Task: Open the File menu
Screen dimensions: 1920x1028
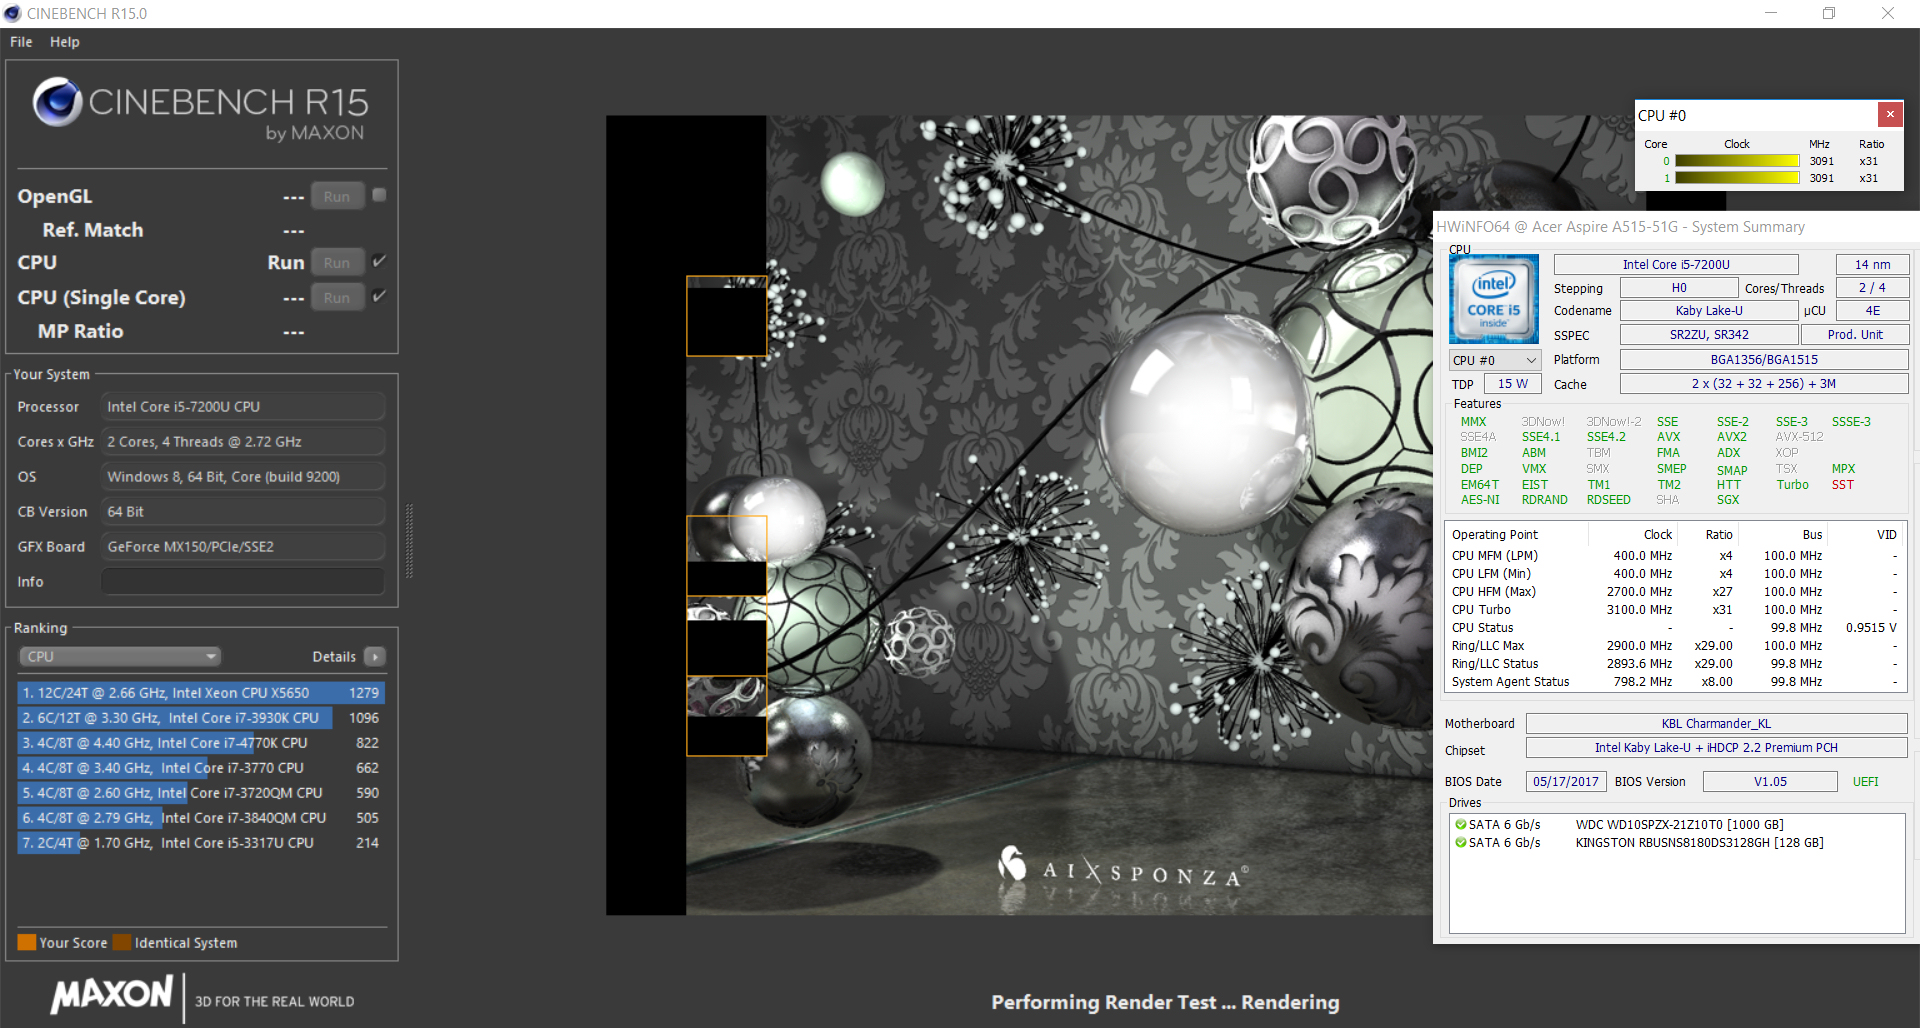Action: [x=21, y=42]
